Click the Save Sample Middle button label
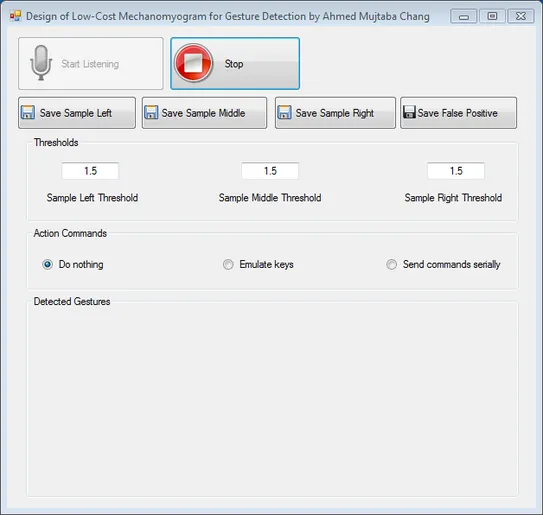The height and width of the screenshot is (515, 543). point(203,113)
